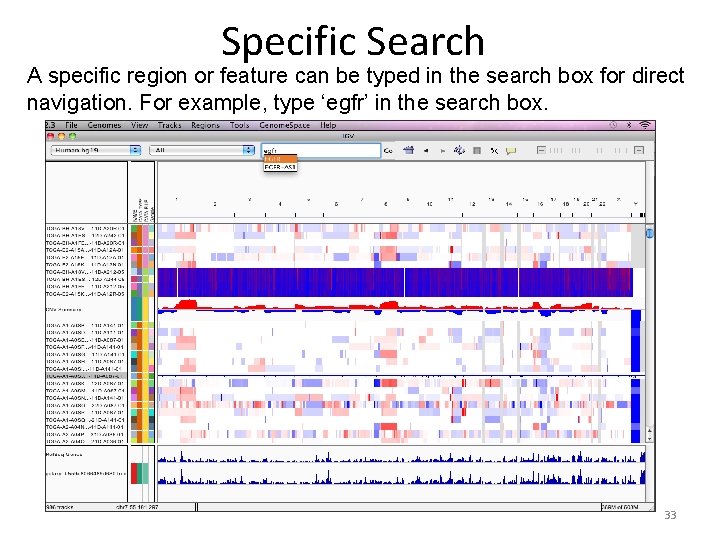The image size is (720, 540).
Task: Click the zoom out minus button
Action: click(541, 150)
